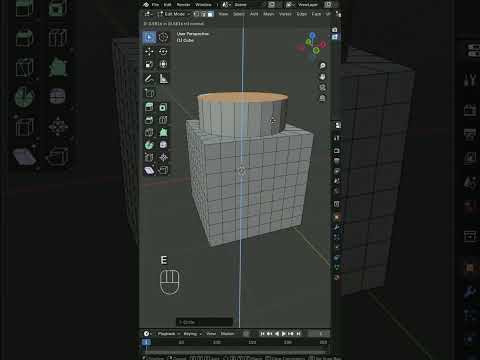Activate the Move tool
Image resolution: width=480 pixels, height=360 pixels.
click(x=149, y=51)
